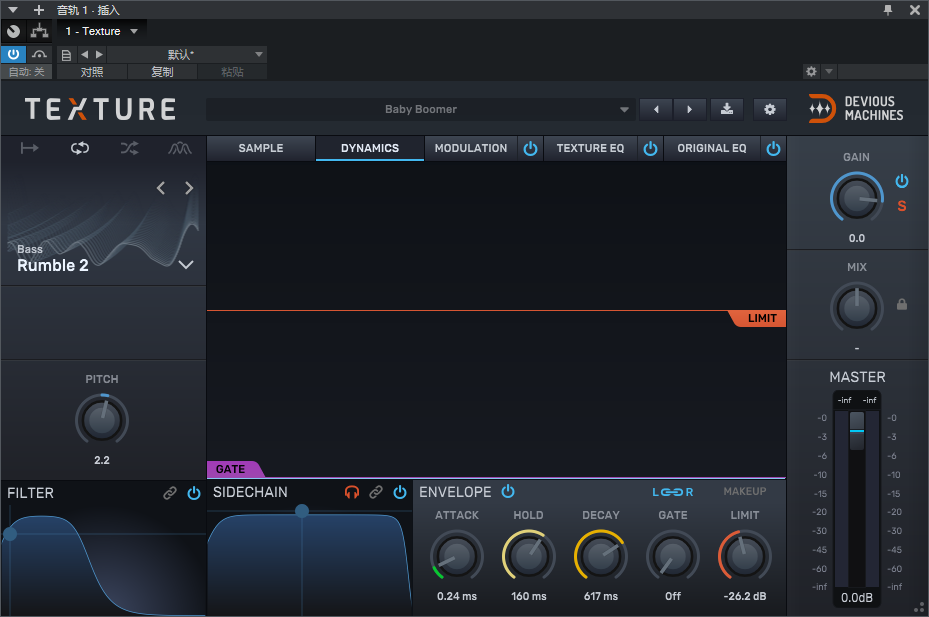
Task: Click the MAKEUP button
Action: click(x=745, y=491)
